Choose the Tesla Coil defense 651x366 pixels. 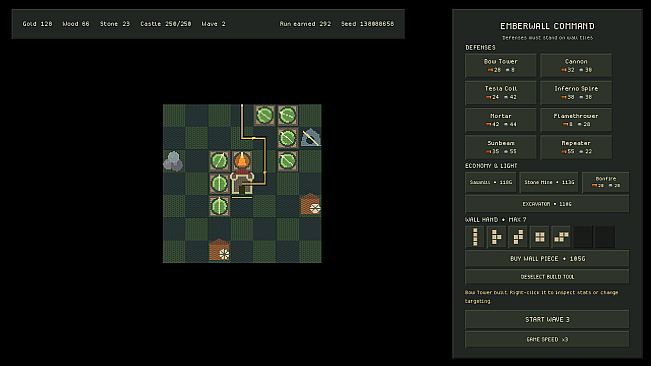coord(500,93)
